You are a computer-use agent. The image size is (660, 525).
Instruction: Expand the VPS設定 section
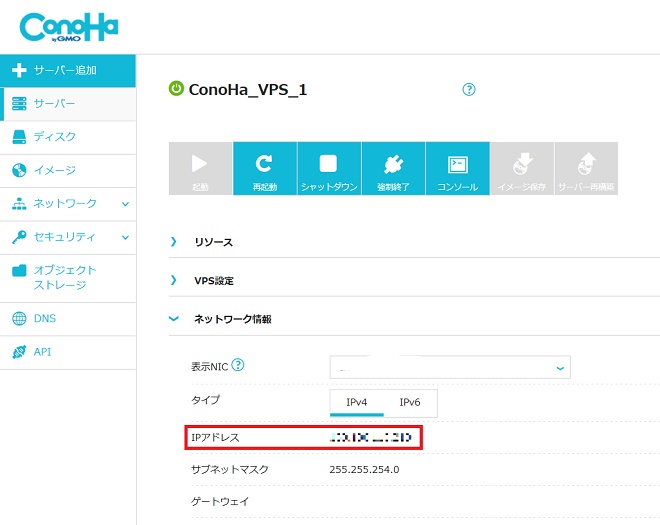pos(213,280)
